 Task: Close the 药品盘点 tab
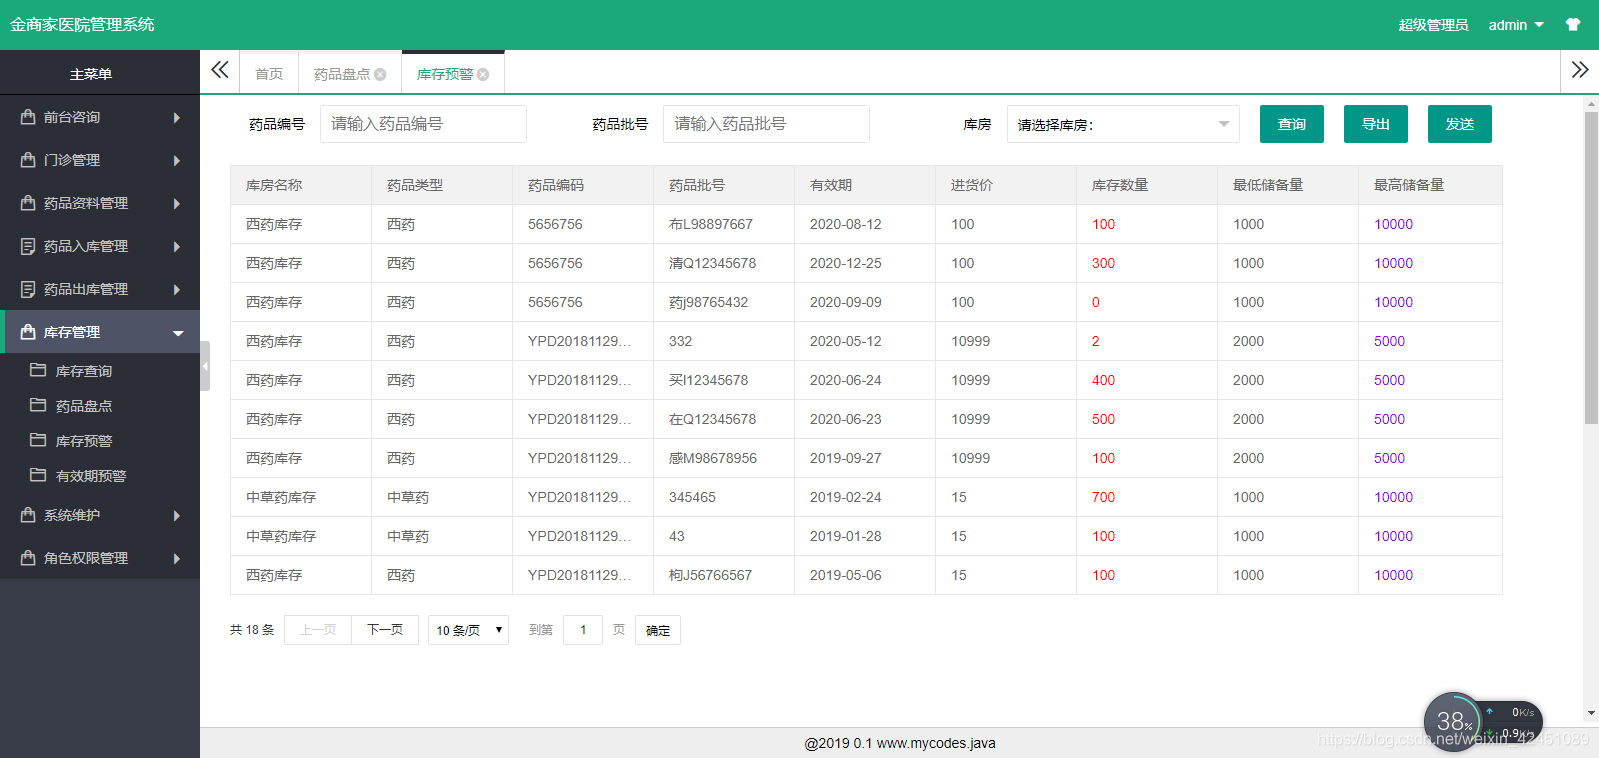[x=380, y=74]
